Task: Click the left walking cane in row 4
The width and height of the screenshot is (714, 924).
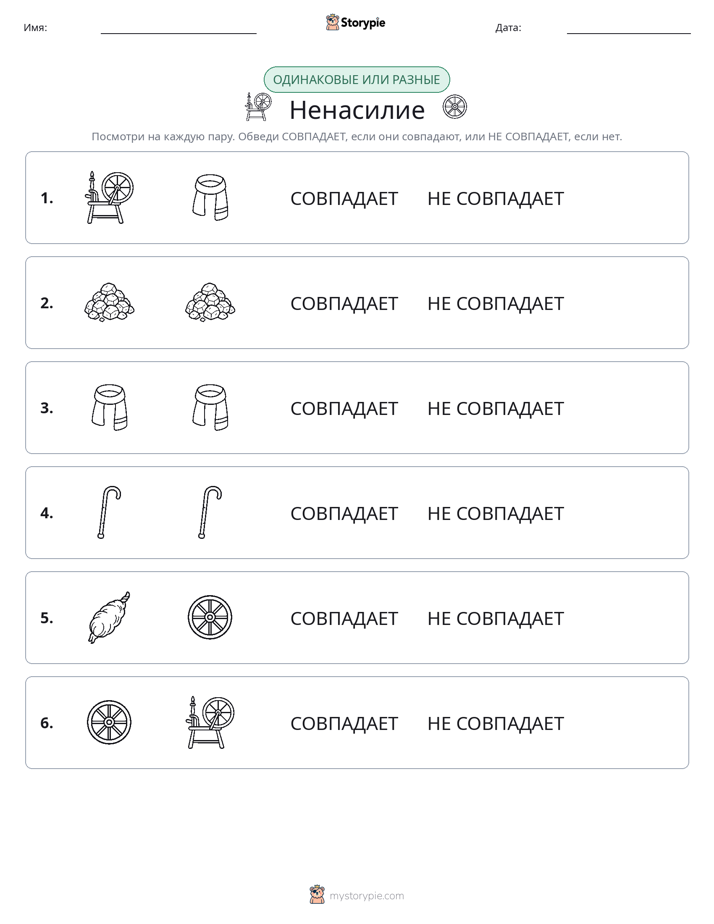Action: [110, 512]
